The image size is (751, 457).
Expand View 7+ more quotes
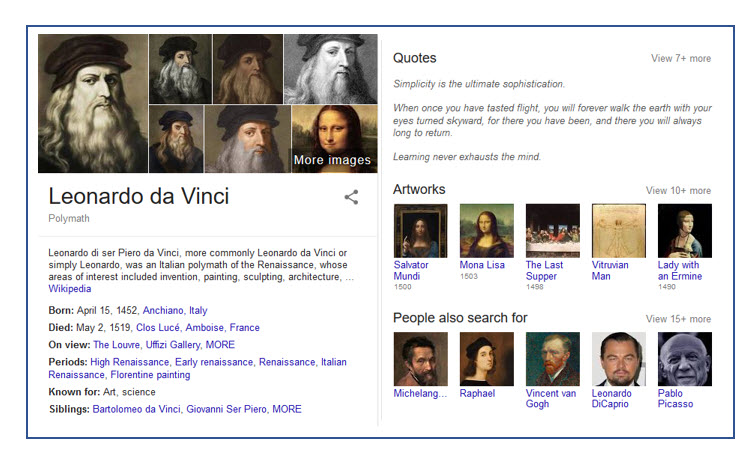click(680, 59)
